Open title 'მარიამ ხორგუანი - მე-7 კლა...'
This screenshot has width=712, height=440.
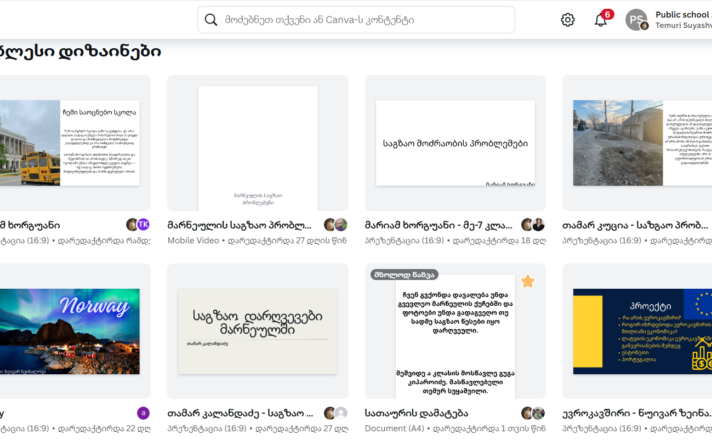tap(439, 225)
